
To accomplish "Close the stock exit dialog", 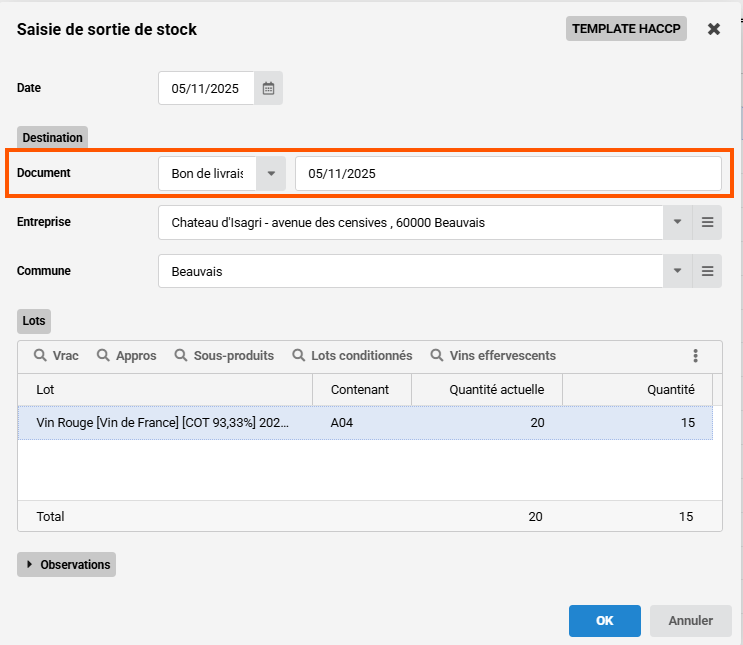I will [714, 29].
